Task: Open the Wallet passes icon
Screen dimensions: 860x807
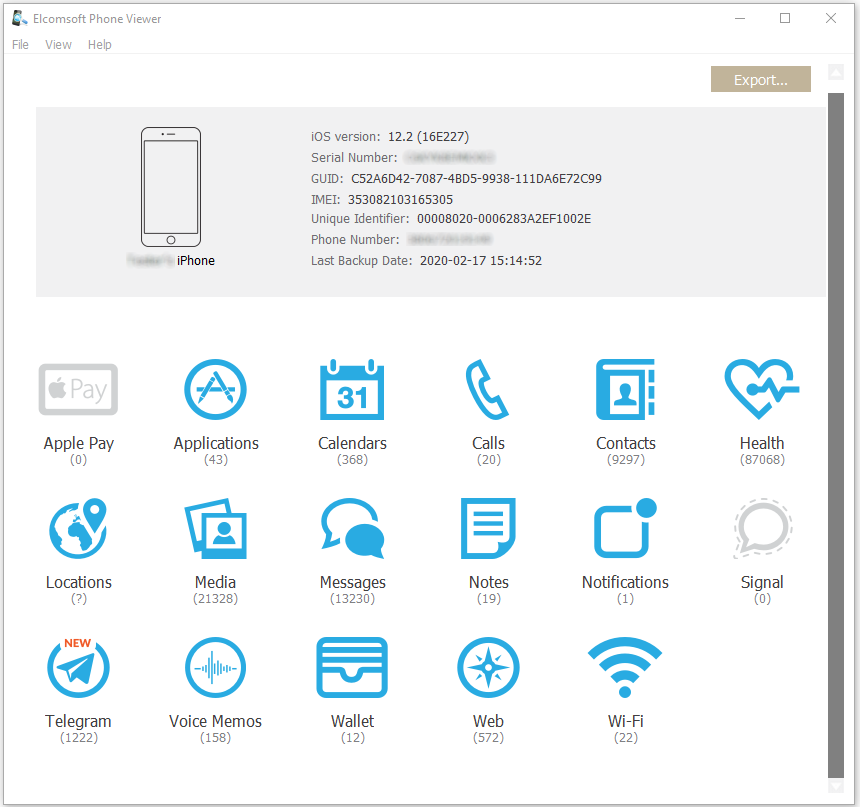Action: pyautogui.click(x=352, y=667)
